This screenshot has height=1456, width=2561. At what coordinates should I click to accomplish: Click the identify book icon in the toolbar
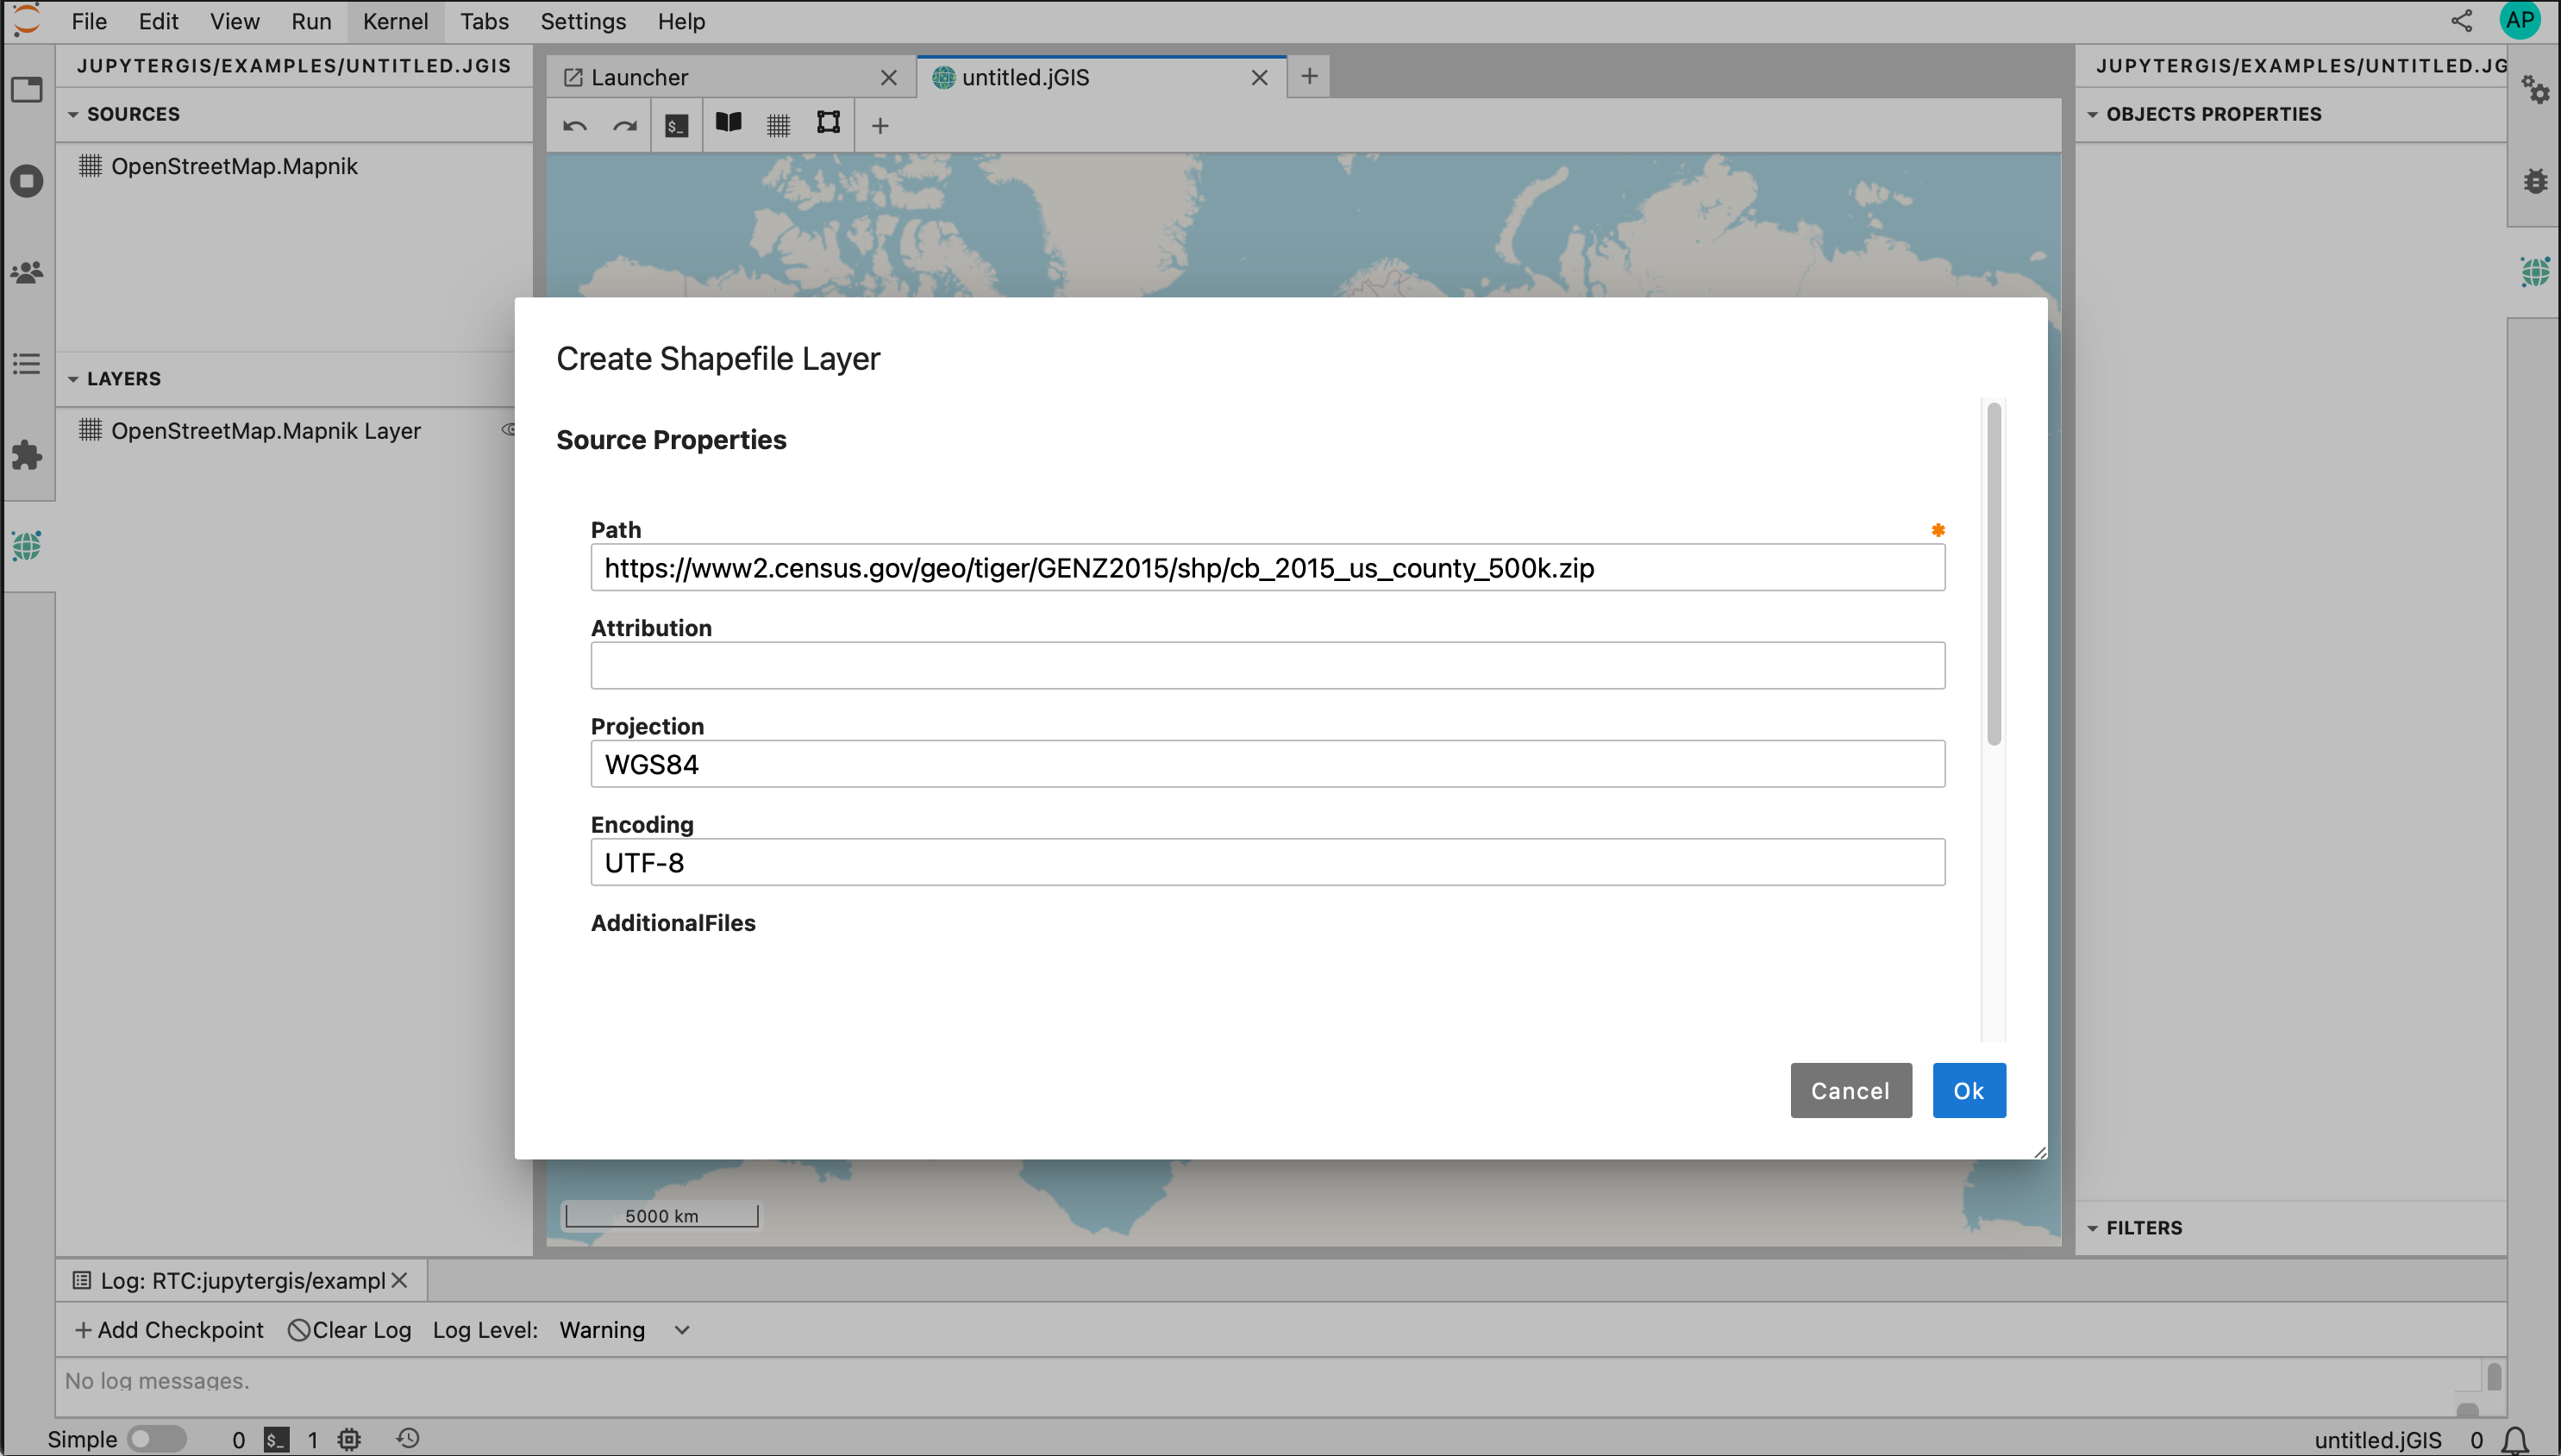pos(729,124)
